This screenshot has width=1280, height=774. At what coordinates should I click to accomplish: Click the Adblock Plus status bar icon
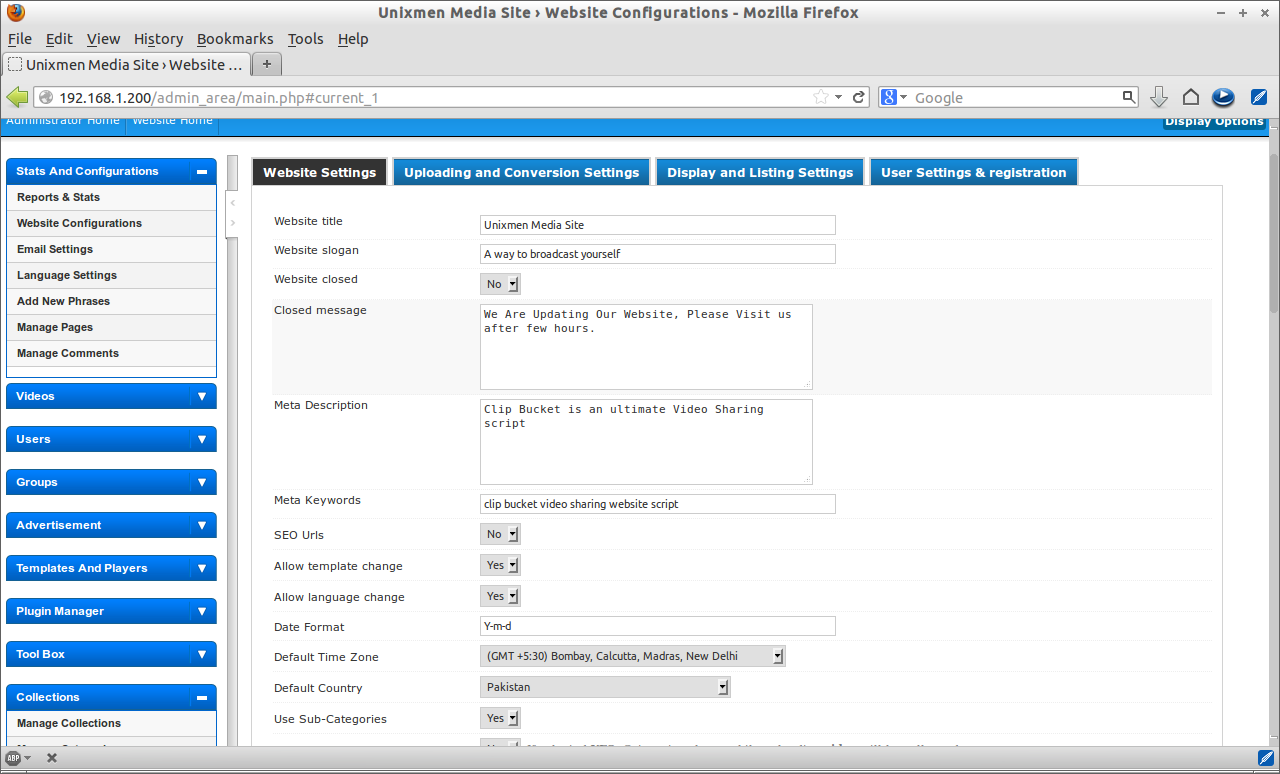[x=14, y=758]
